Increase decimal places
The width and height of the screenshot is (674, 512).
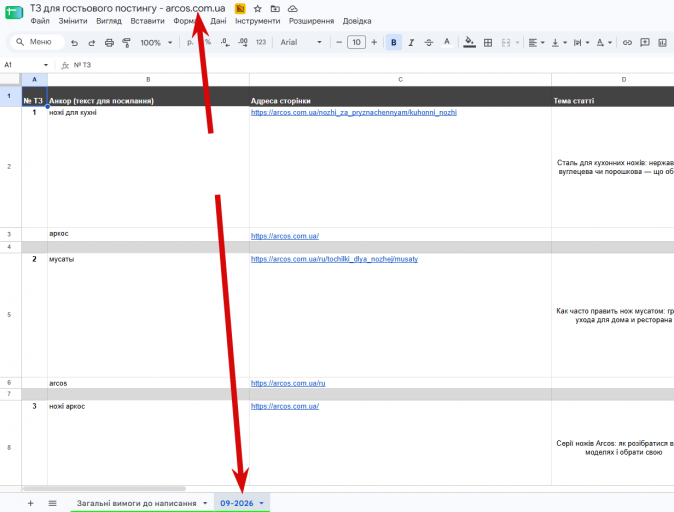[243, 42]
